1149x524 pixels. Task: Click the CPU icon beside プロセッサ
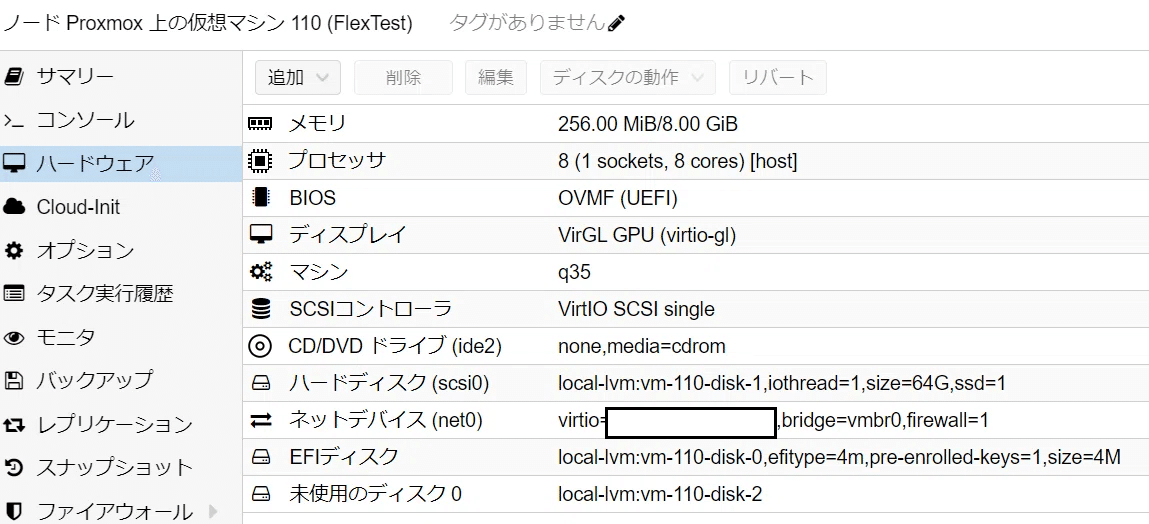tap(260, 161)
